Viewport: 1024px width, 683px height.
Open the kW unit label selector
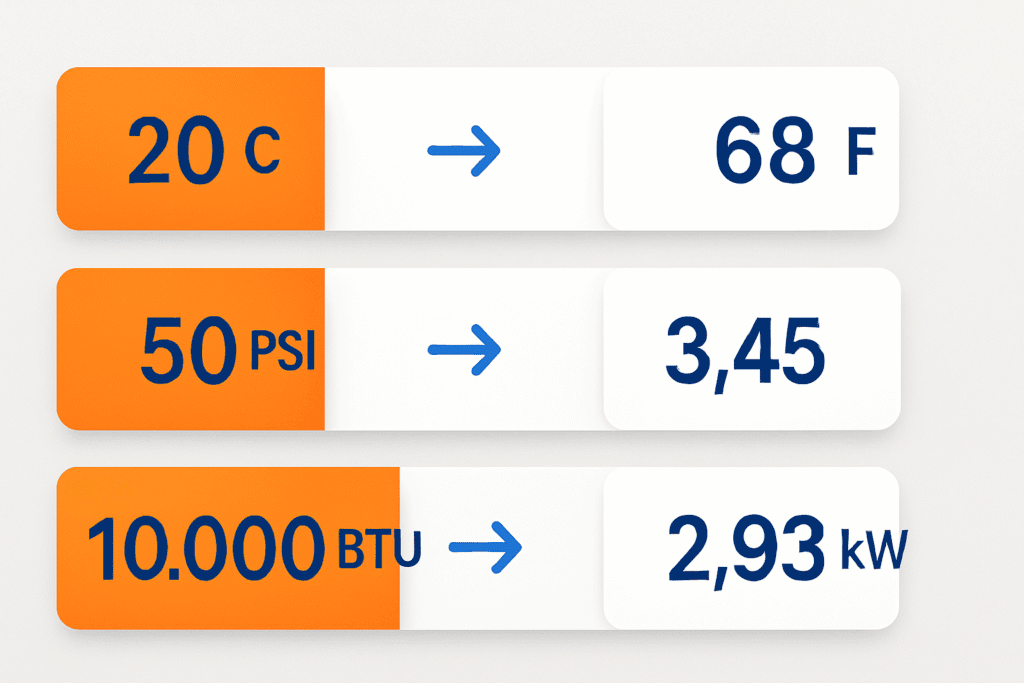pos(873,550)
